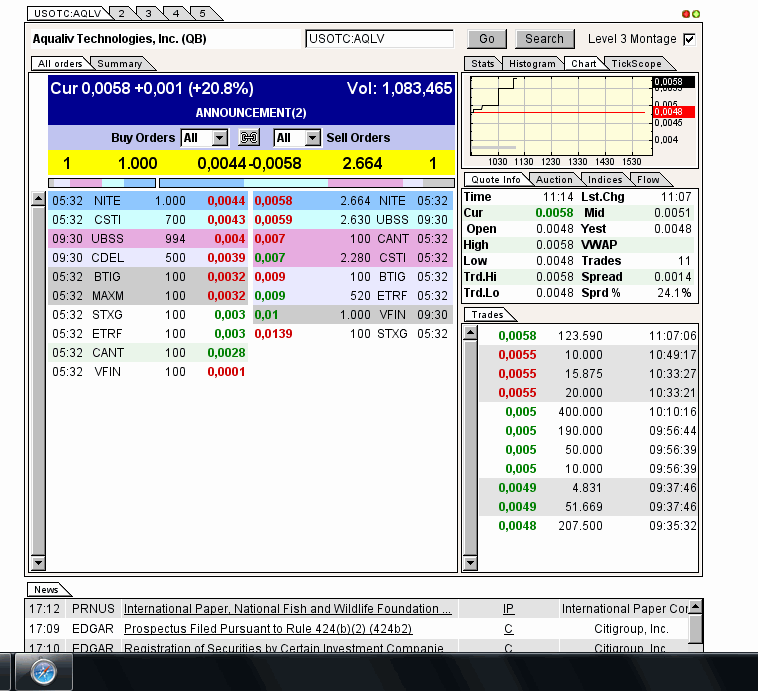Click the Trades list scroll up arrow

click(470, 333)
